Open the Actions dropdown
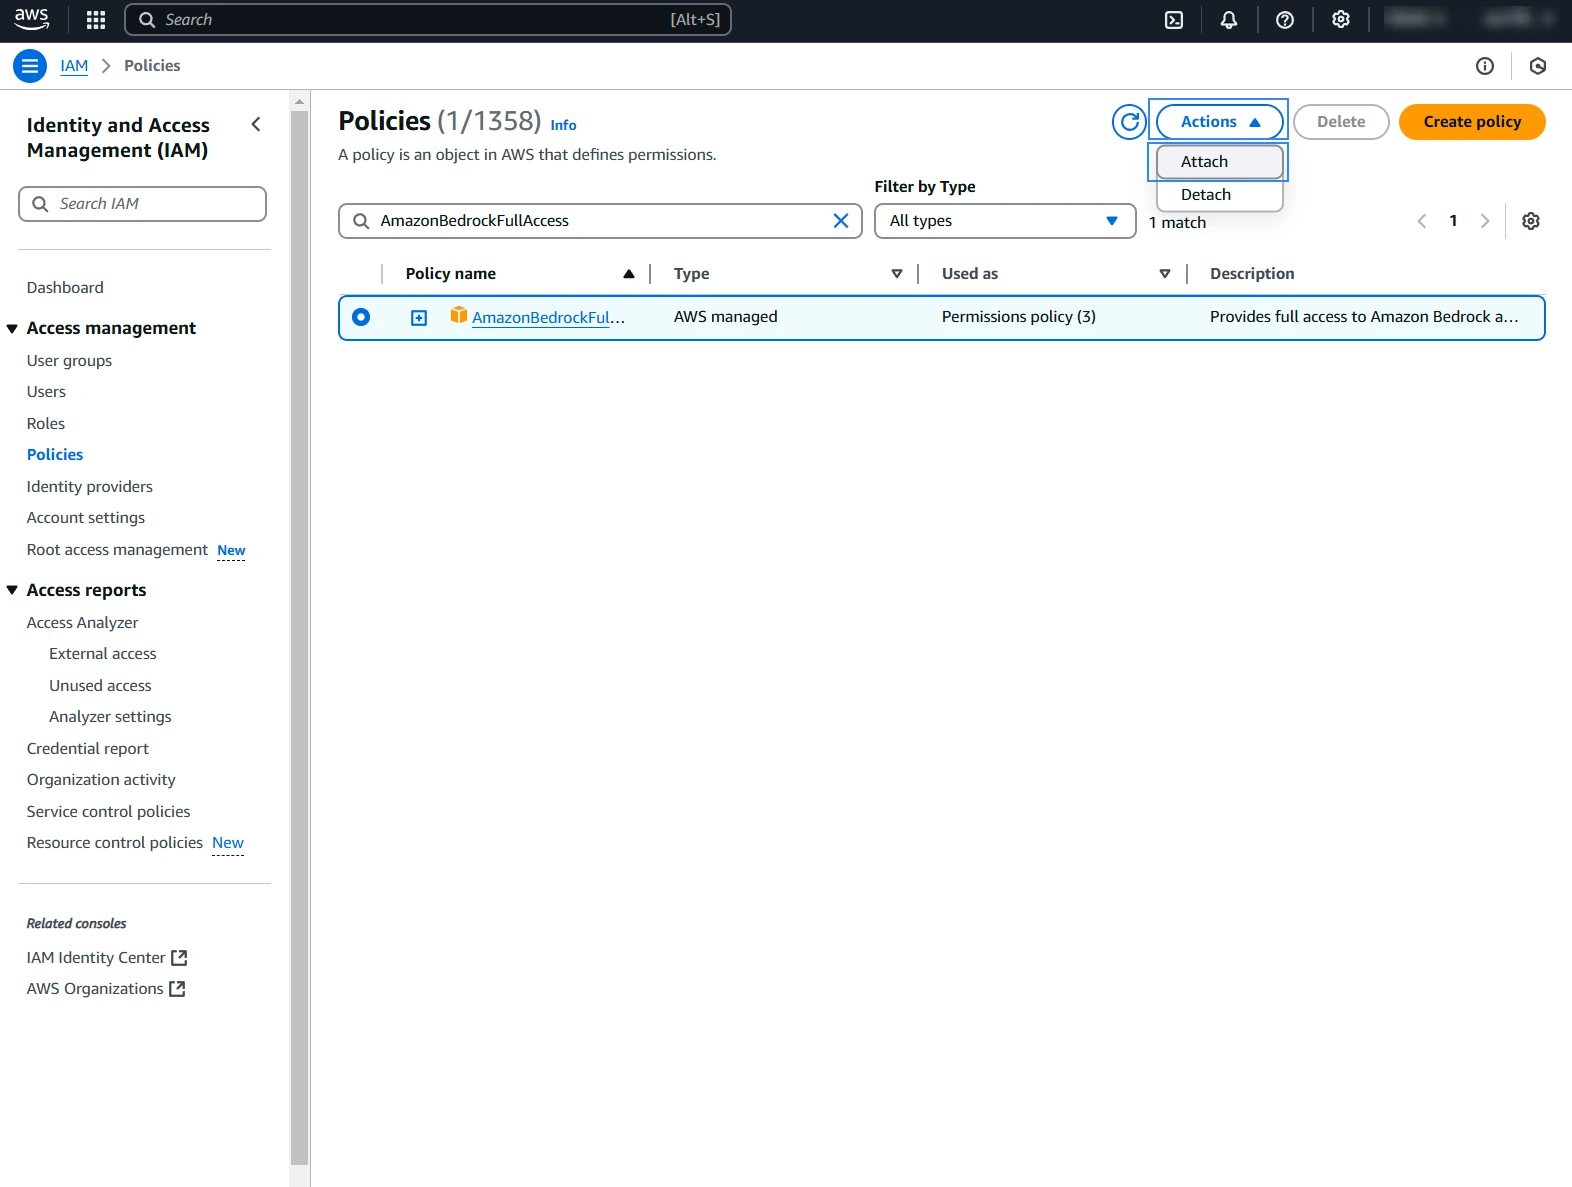The height and width of the screenshot is (1187, 1572). (x=1219, y=122)
